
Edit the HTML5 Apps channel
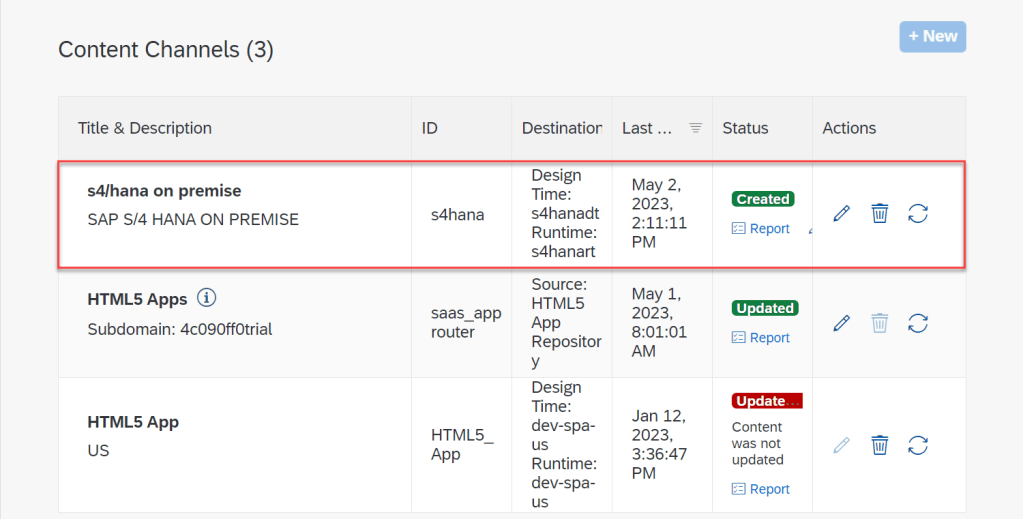click(x=841, y=322)
